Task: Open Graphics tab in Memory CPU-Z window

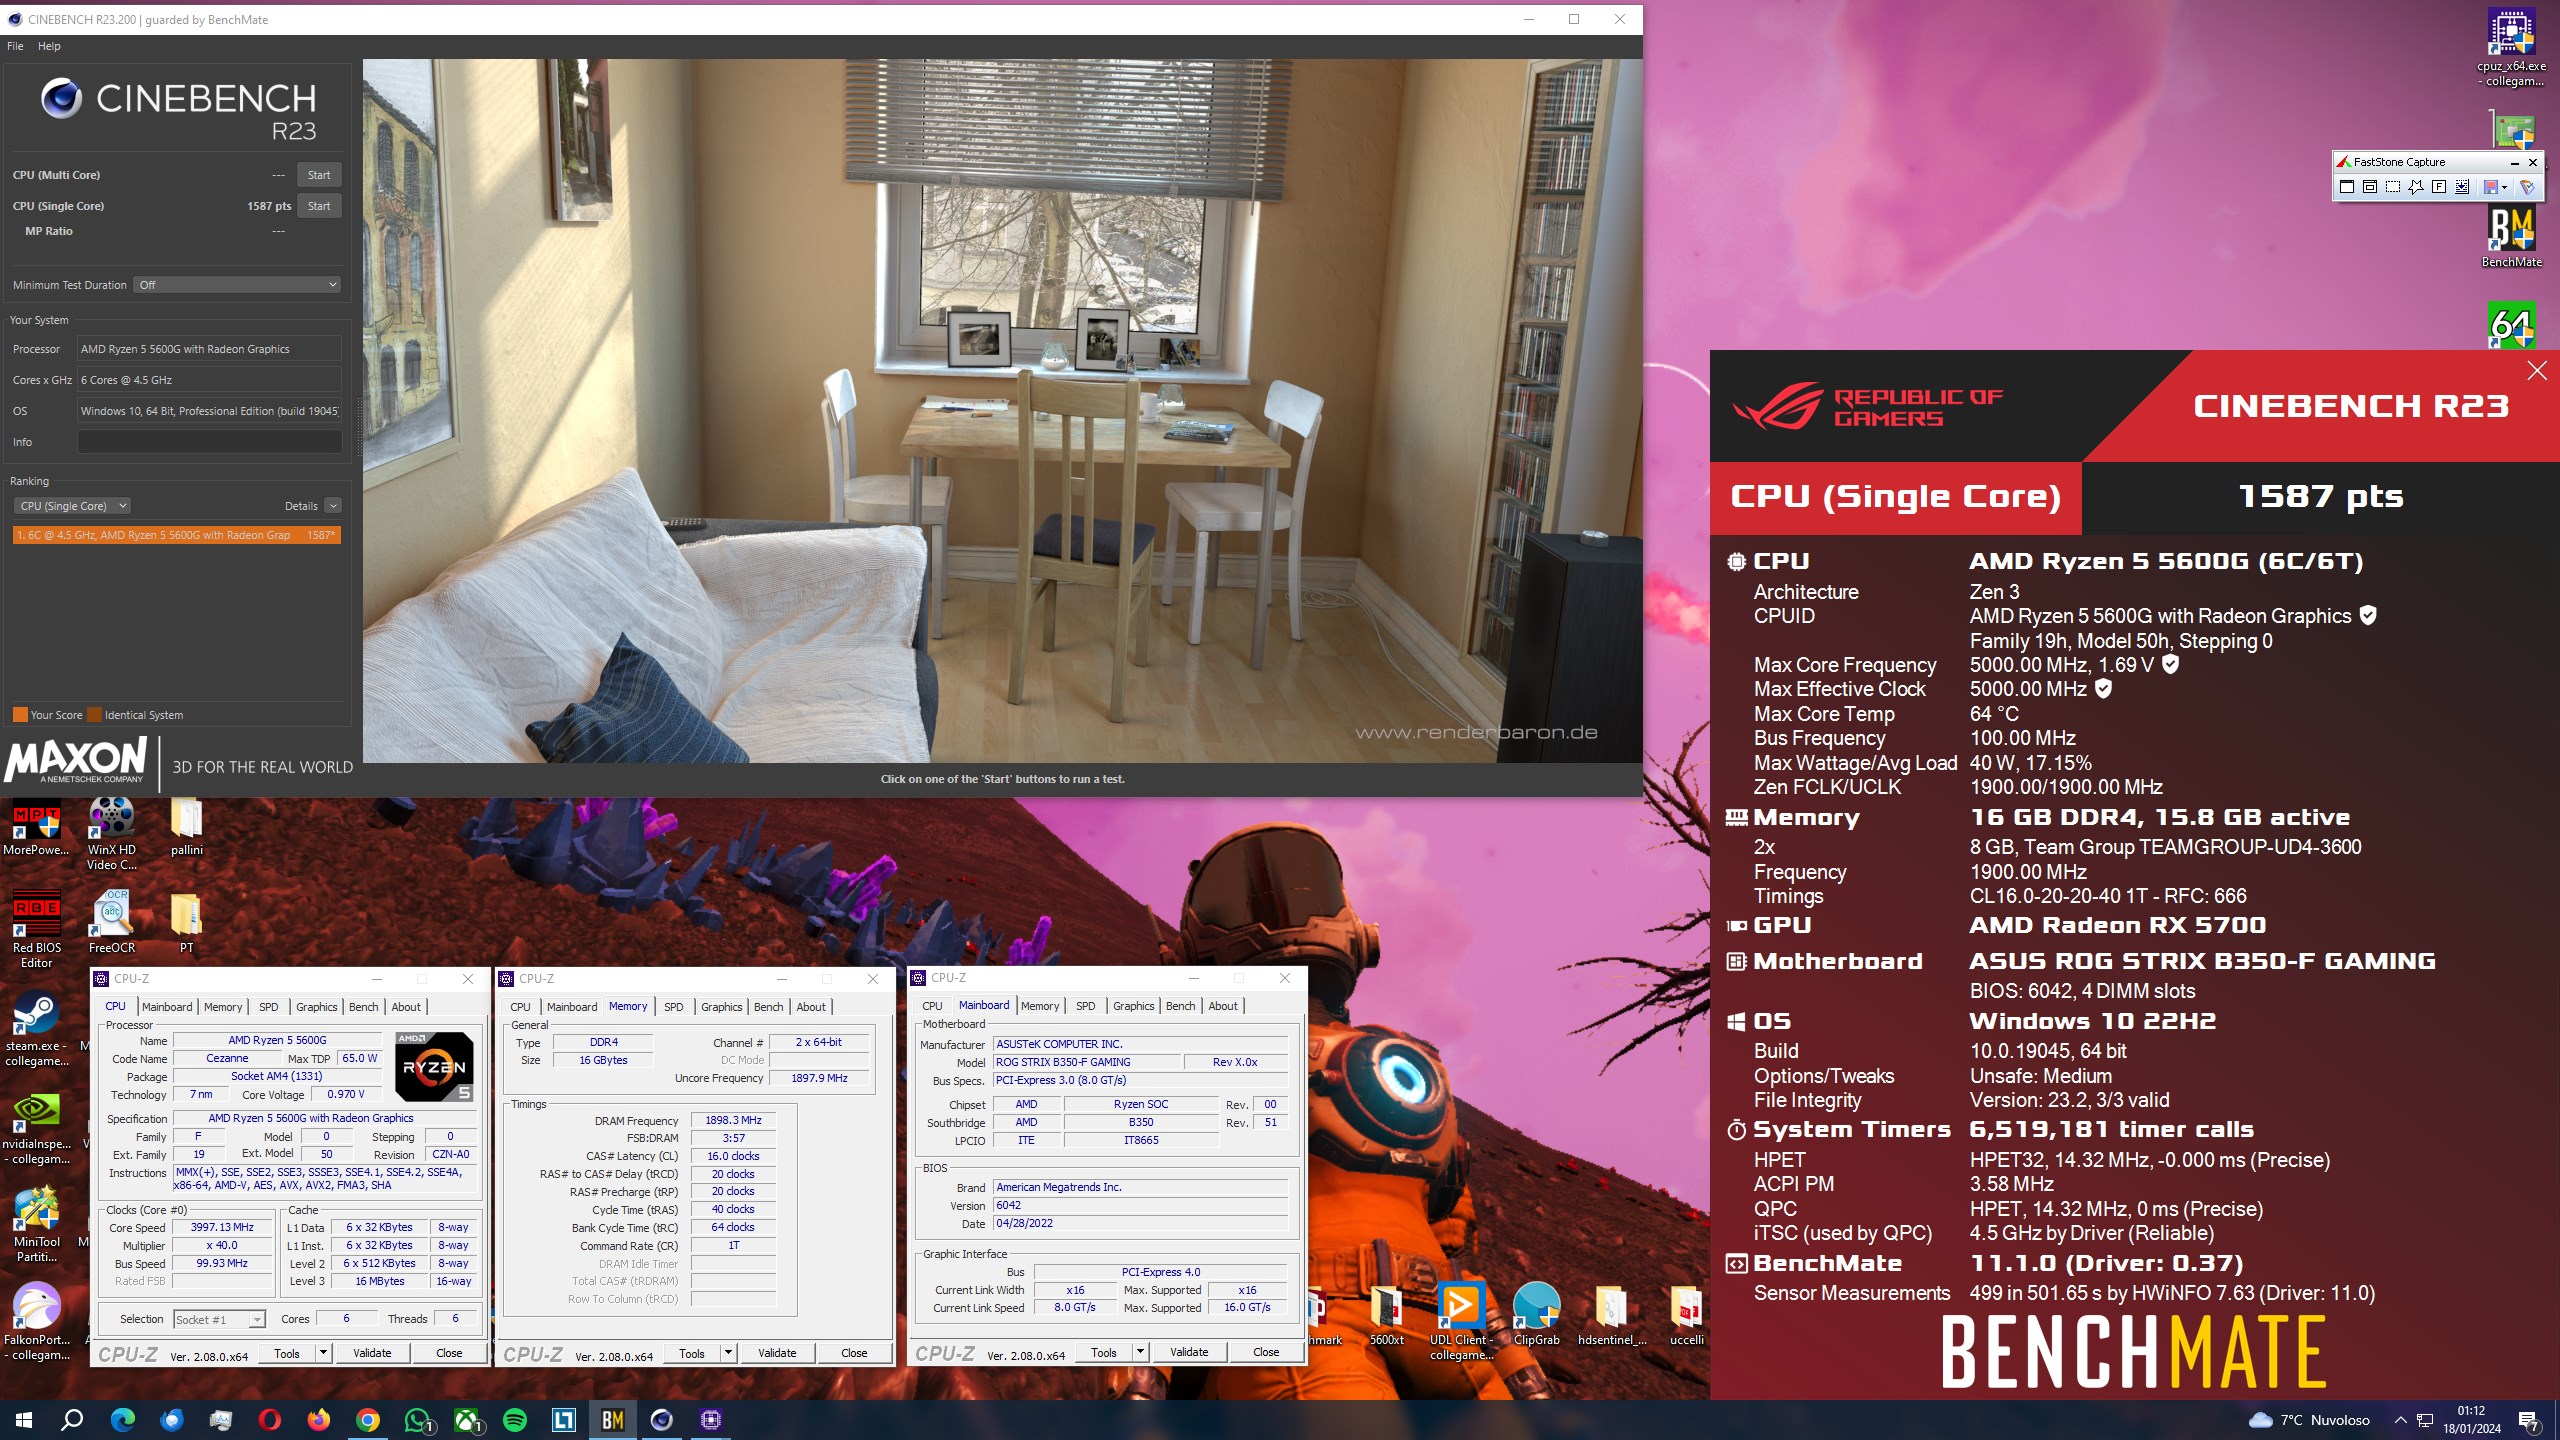Action: pos(721,1007)
